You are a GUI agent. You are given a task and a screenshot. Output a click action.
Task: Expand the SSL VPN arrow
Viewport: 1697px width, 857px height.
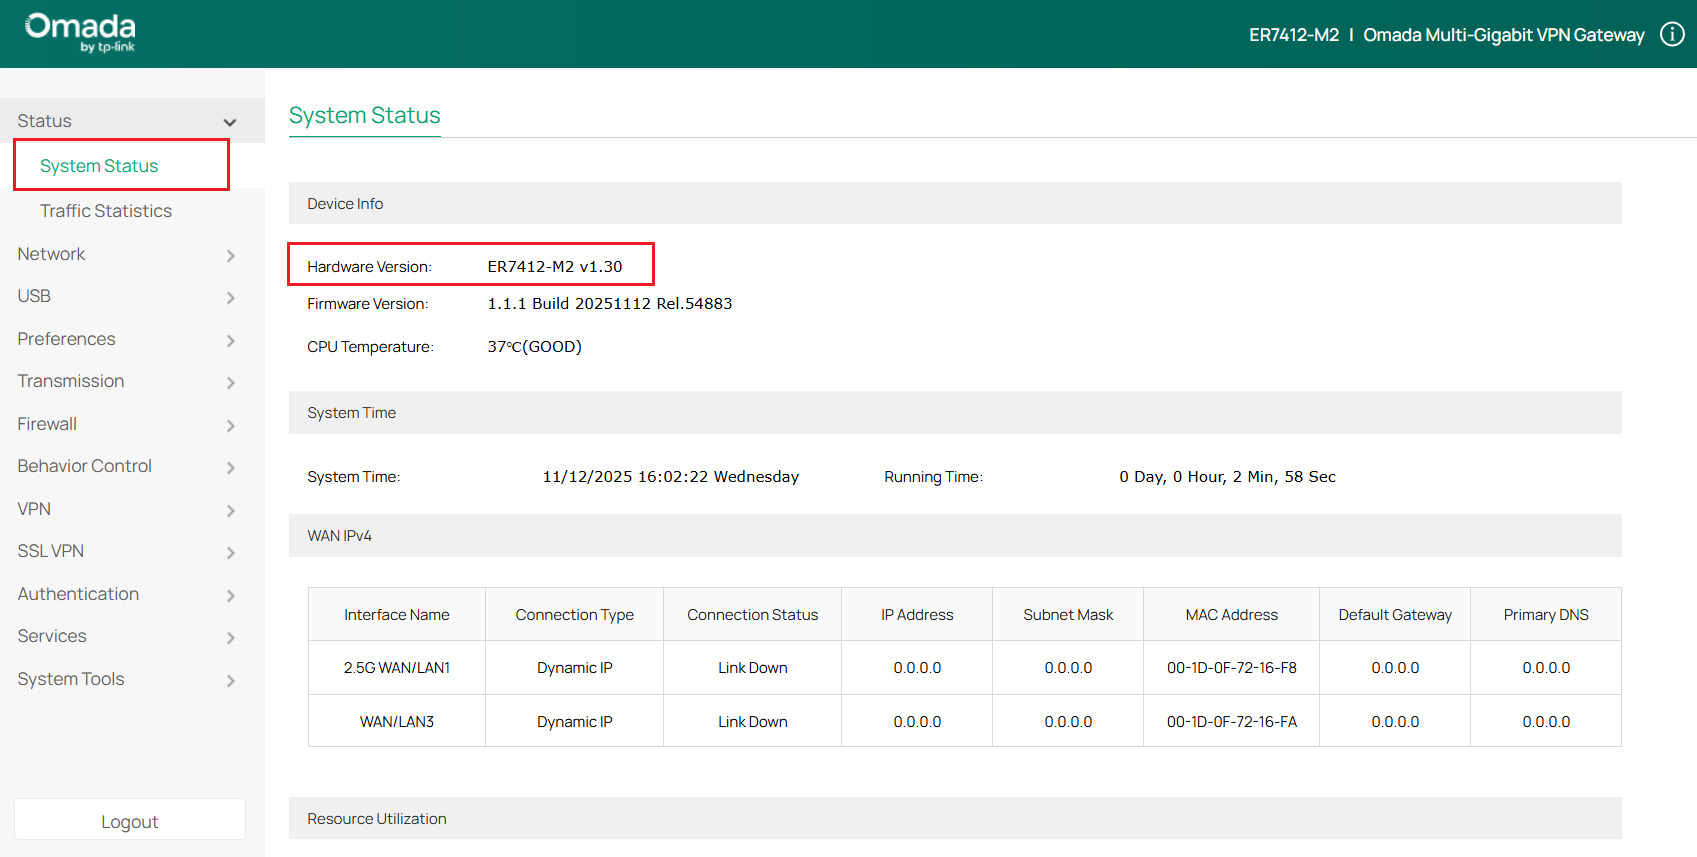click(x=231, y=553)
